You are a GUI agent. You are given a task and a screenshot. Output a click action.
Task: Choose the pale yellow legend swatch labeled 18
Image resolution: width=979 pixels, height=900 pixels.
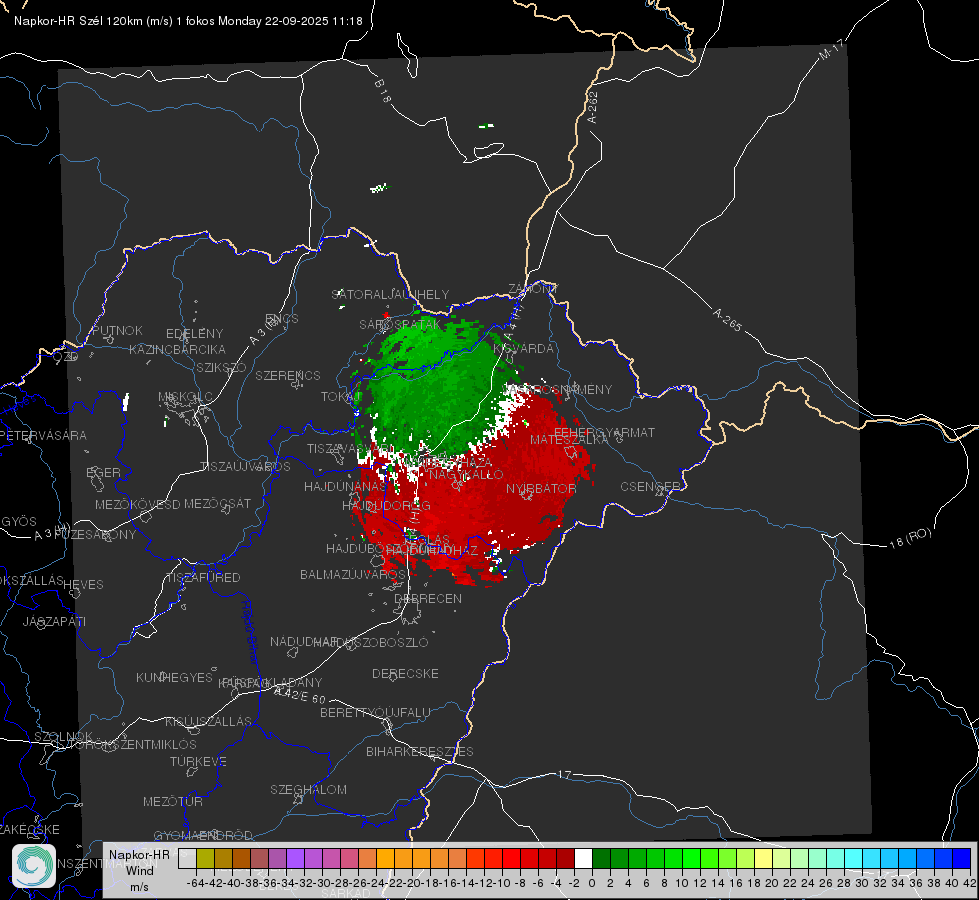(x=764, y=859)
